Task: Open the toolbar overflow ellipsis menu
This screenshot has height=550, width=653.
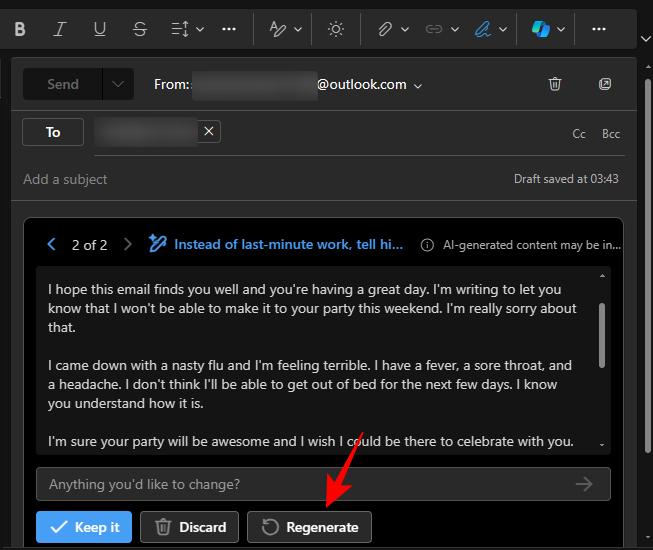Action: (x=598, y=29)
